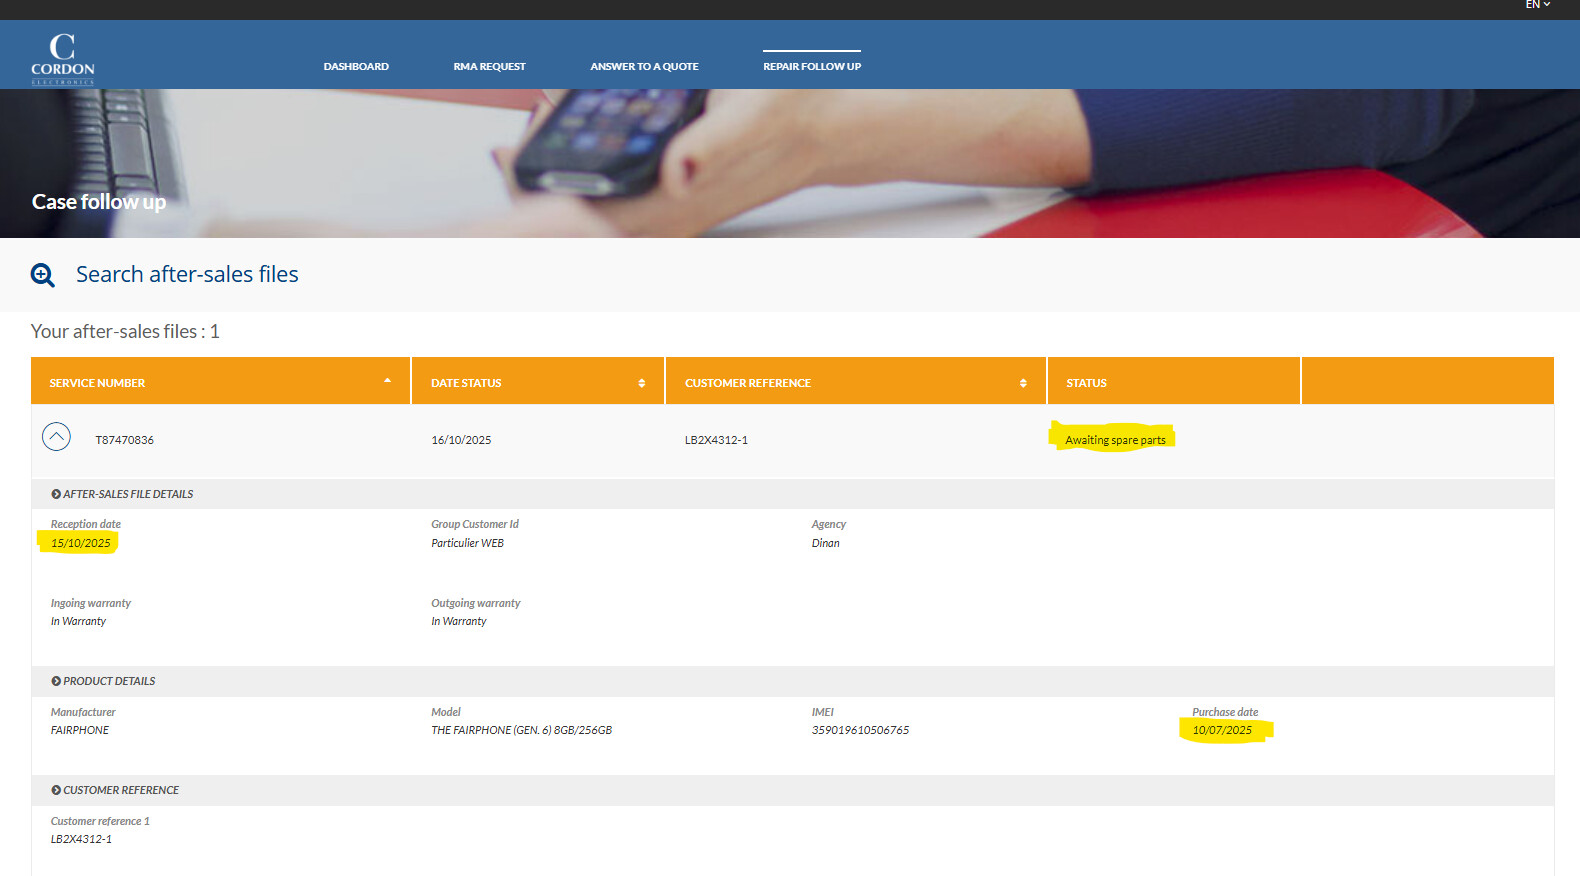Click the Date Status sort arrows
Image resolution: width=1580 pixels, height=876 pixels.
point(641,383)
